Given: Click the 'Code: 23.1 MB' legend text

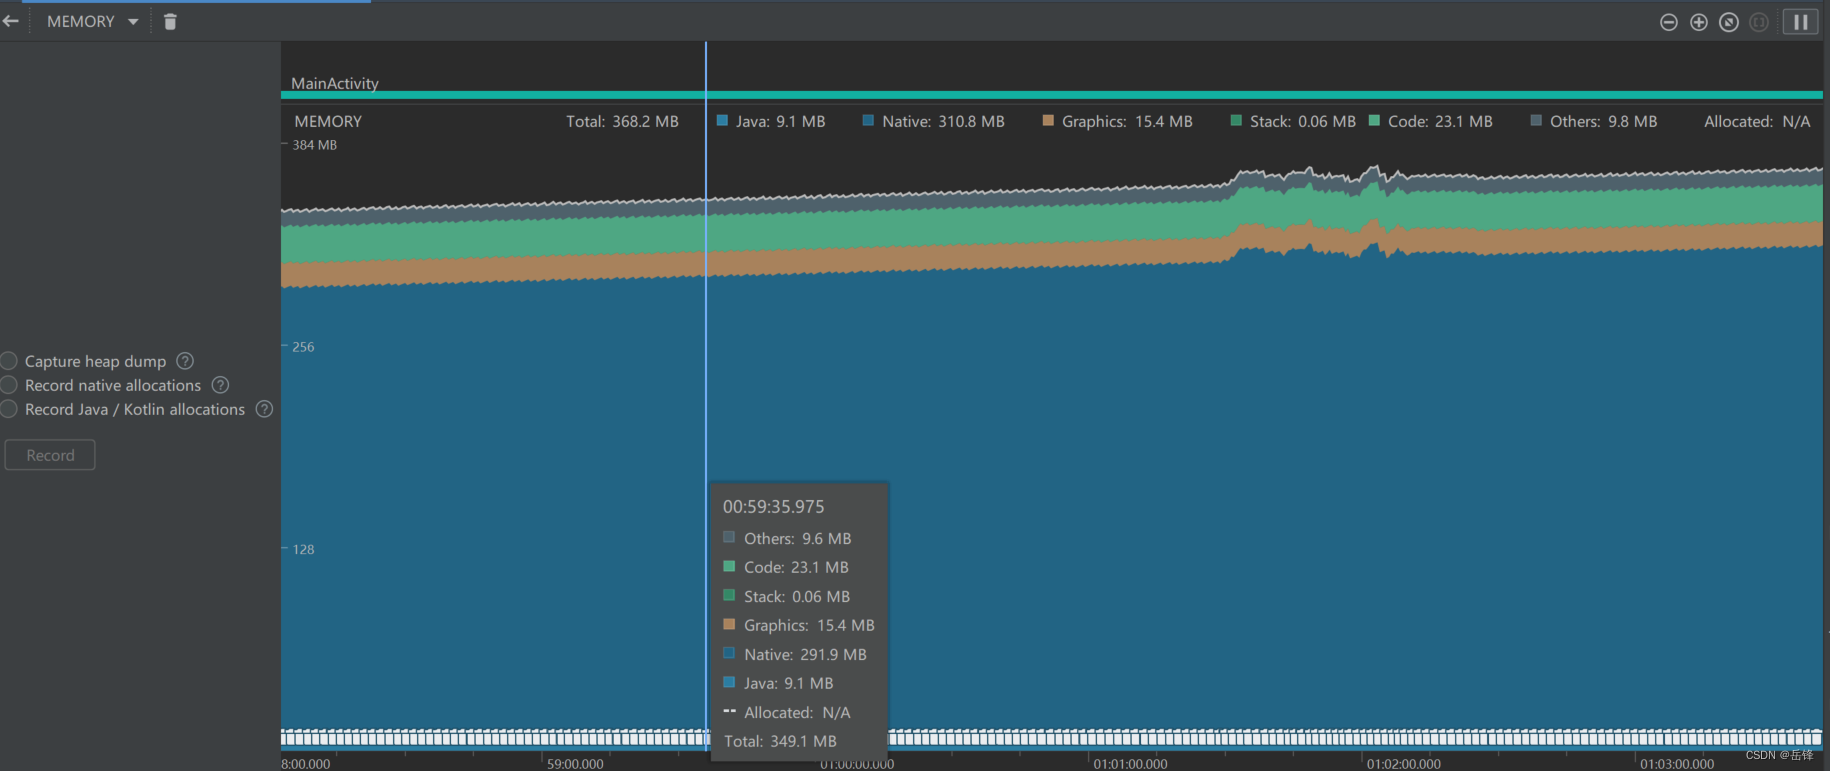Looking at the screenshot, I should pyautogui.click(x=1440, y=121).
